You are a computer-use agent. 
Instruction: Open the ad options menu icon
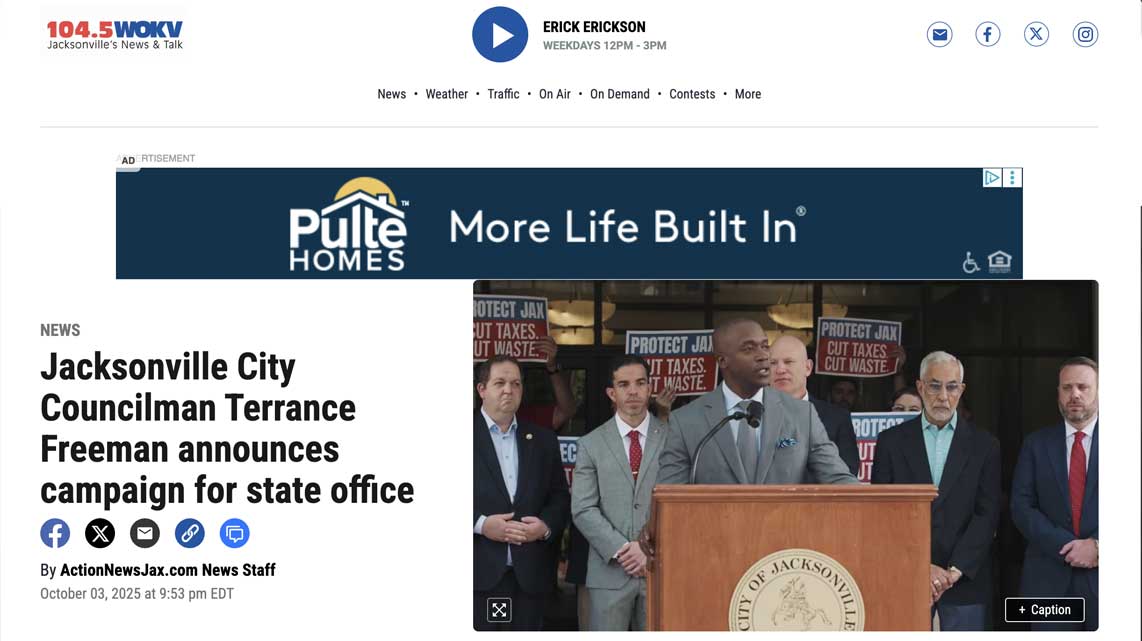pyautogui.click(x=1013, y=178)
